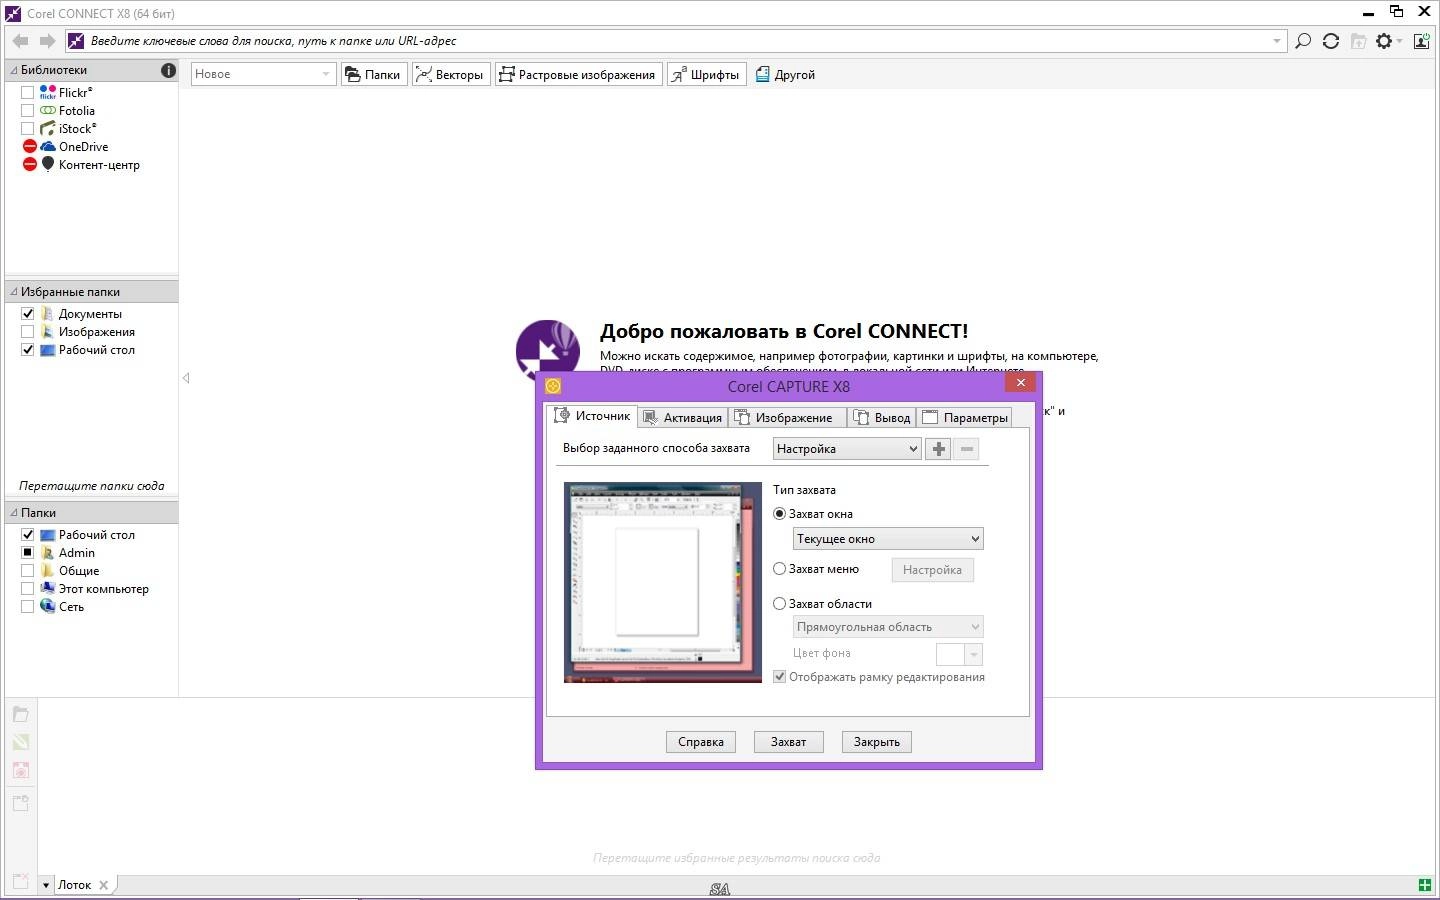Image resolution: width=1440 pixels, height=900 pixels.
Task: Collapse the left panel with the arrow handle
Action: pos(186,378)
